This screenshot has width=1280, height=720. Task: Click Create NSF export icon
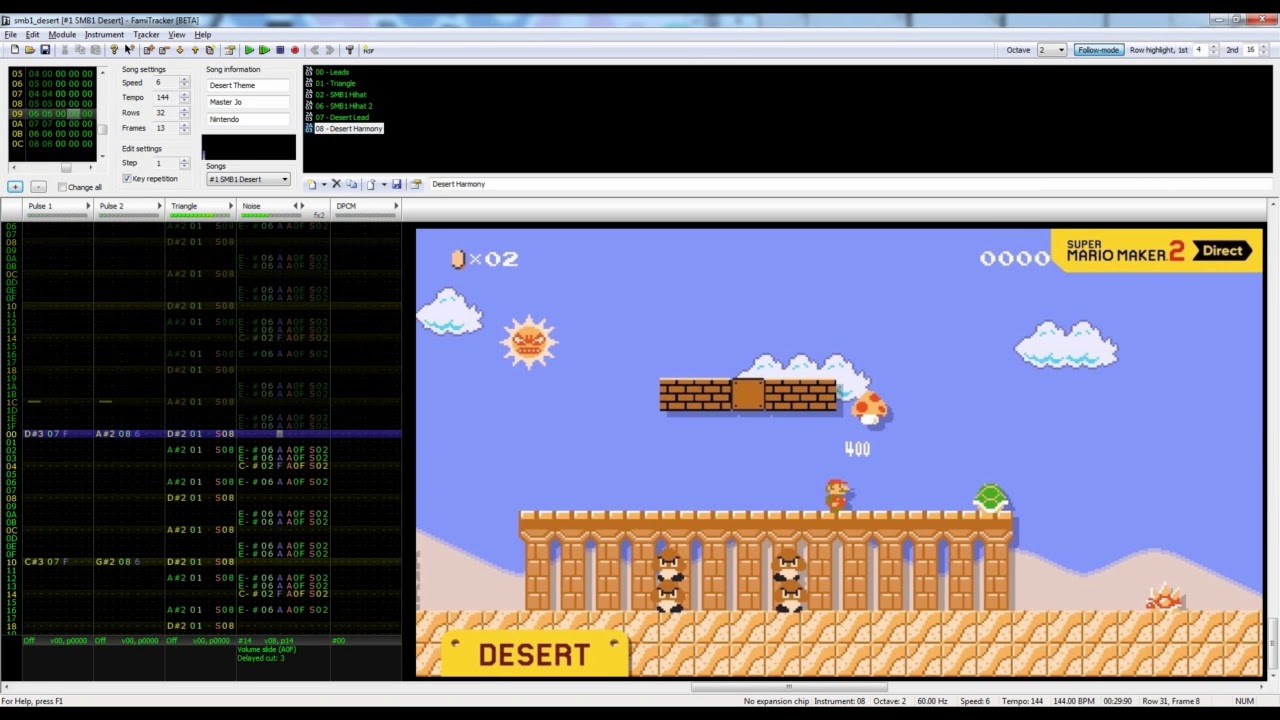tap(368, 50)
